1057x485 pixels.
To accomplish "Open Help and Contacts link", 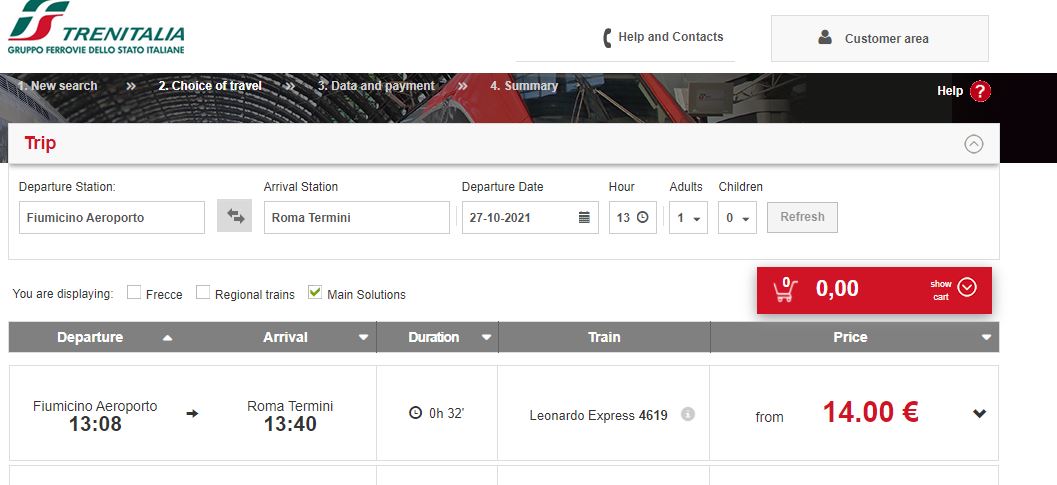I will [x=671, y=37].
